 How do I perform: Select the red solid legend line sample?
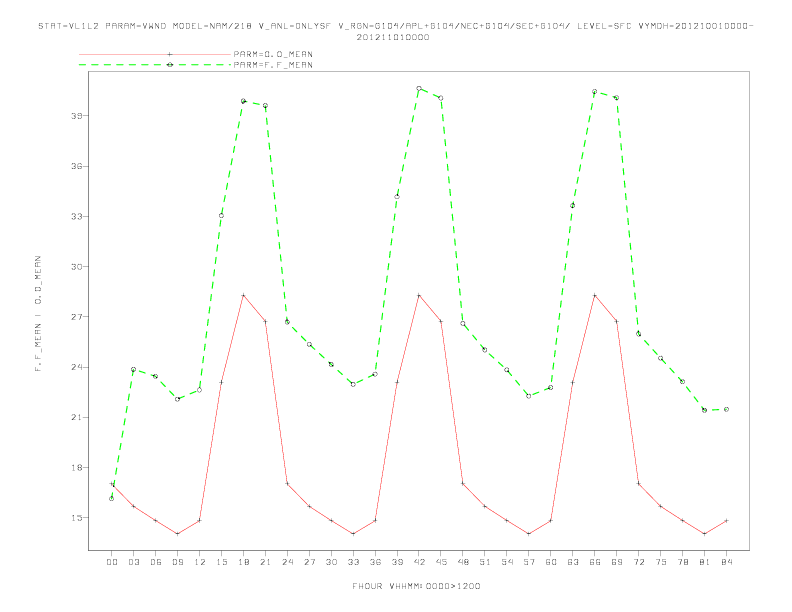point(155,54)
